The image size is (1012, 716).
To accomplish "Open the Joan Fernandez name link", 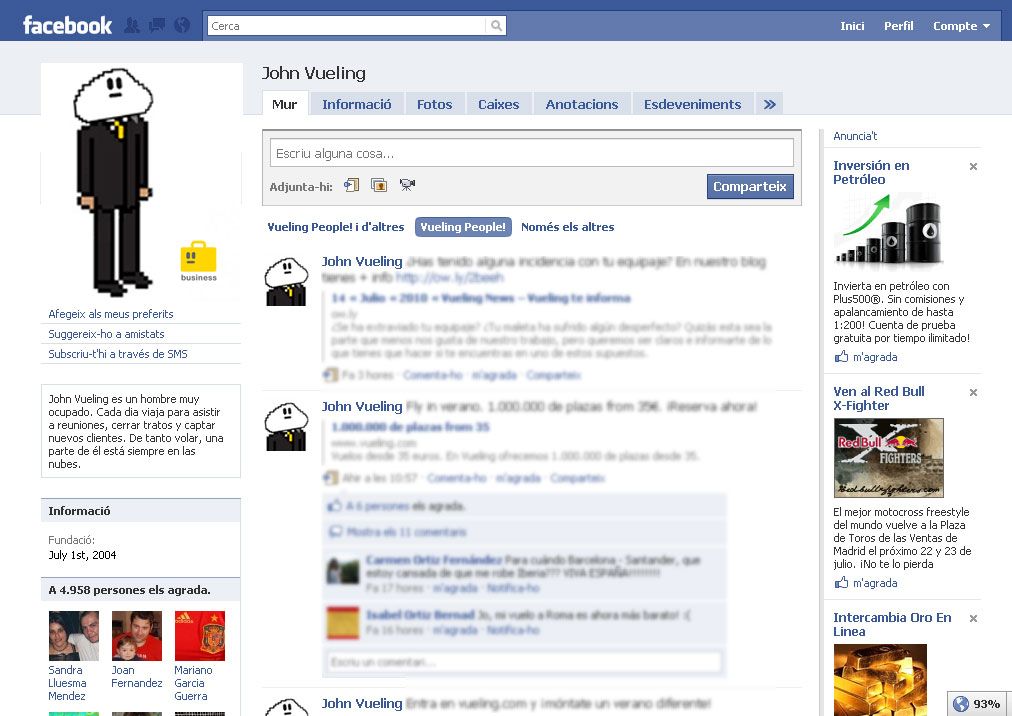I will (x=137, y=677).
